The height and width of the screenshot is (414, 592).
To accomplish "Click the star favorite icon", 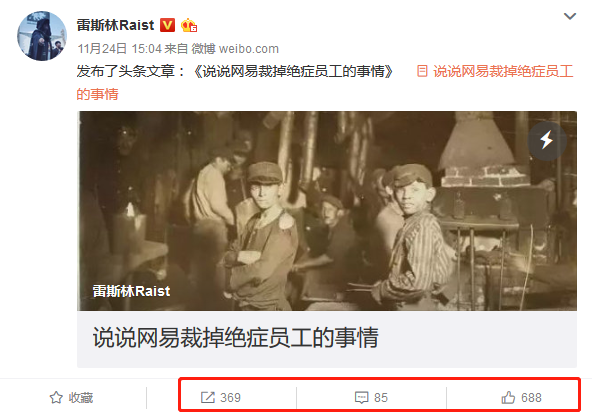I will 56,397.
